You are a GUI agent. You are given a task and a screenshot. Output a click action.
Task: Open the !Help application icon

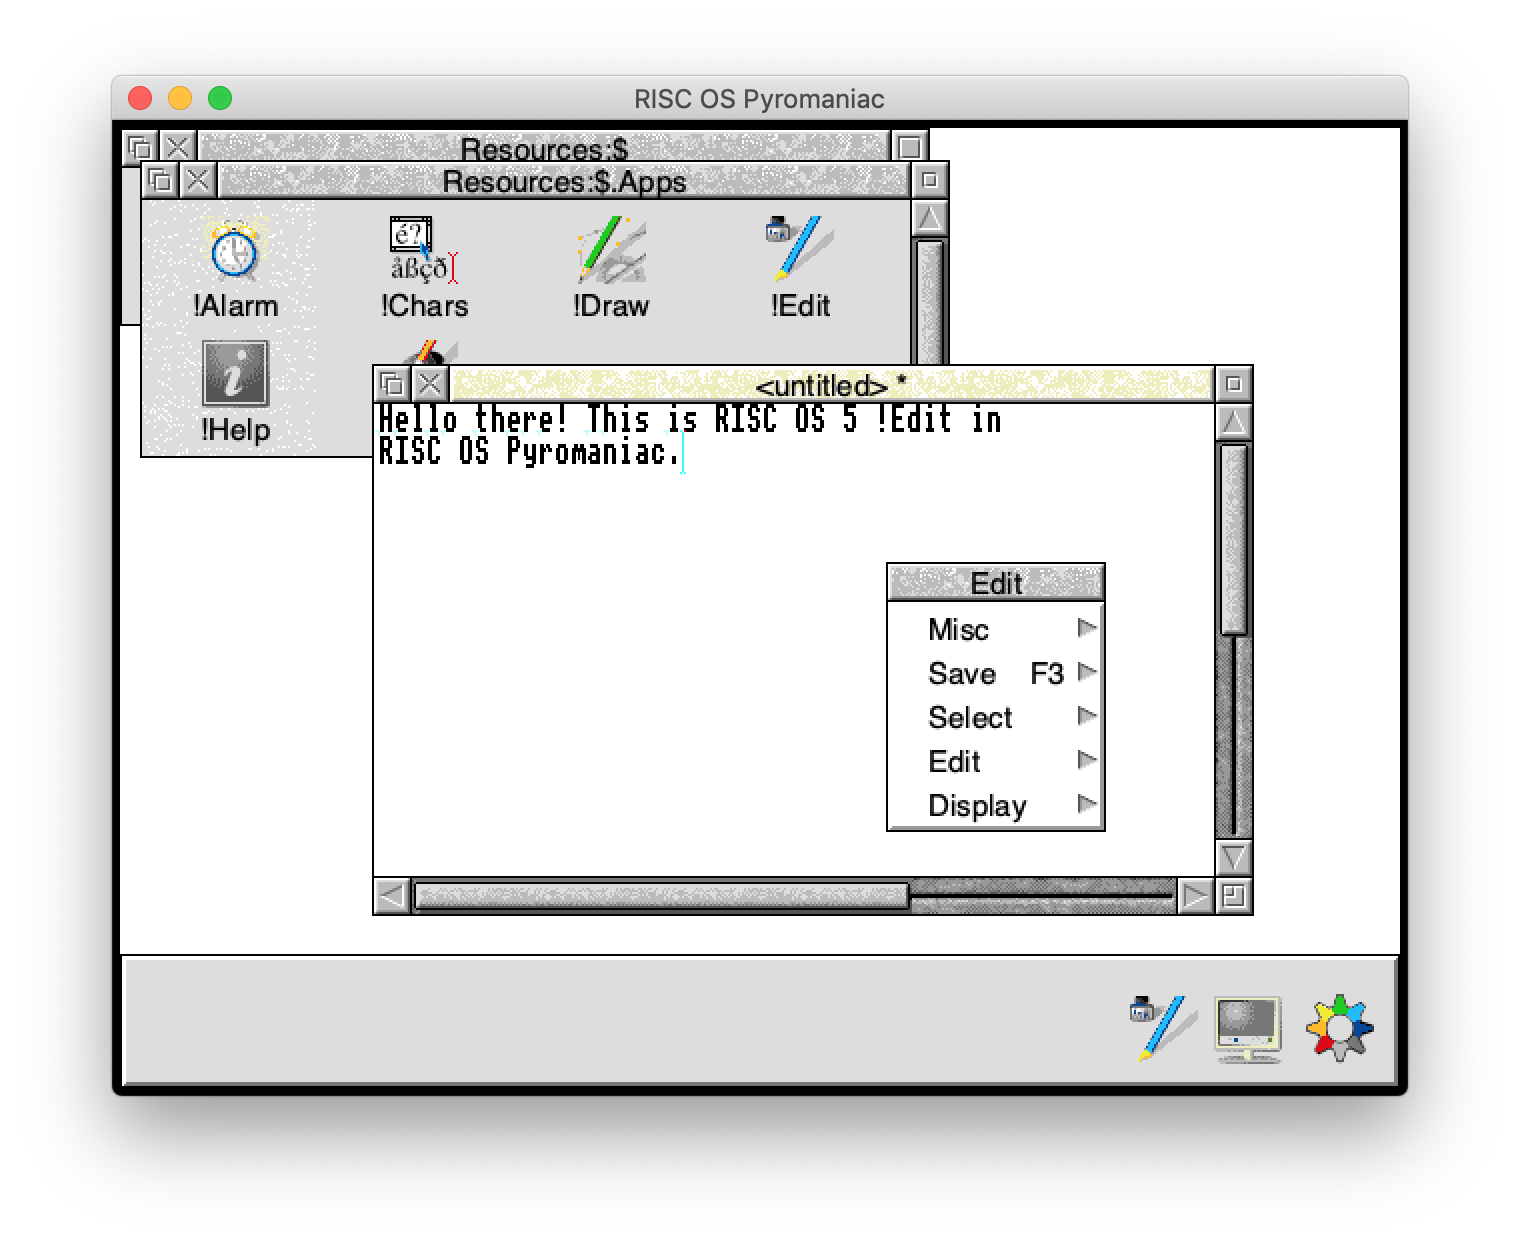point(235,374)
